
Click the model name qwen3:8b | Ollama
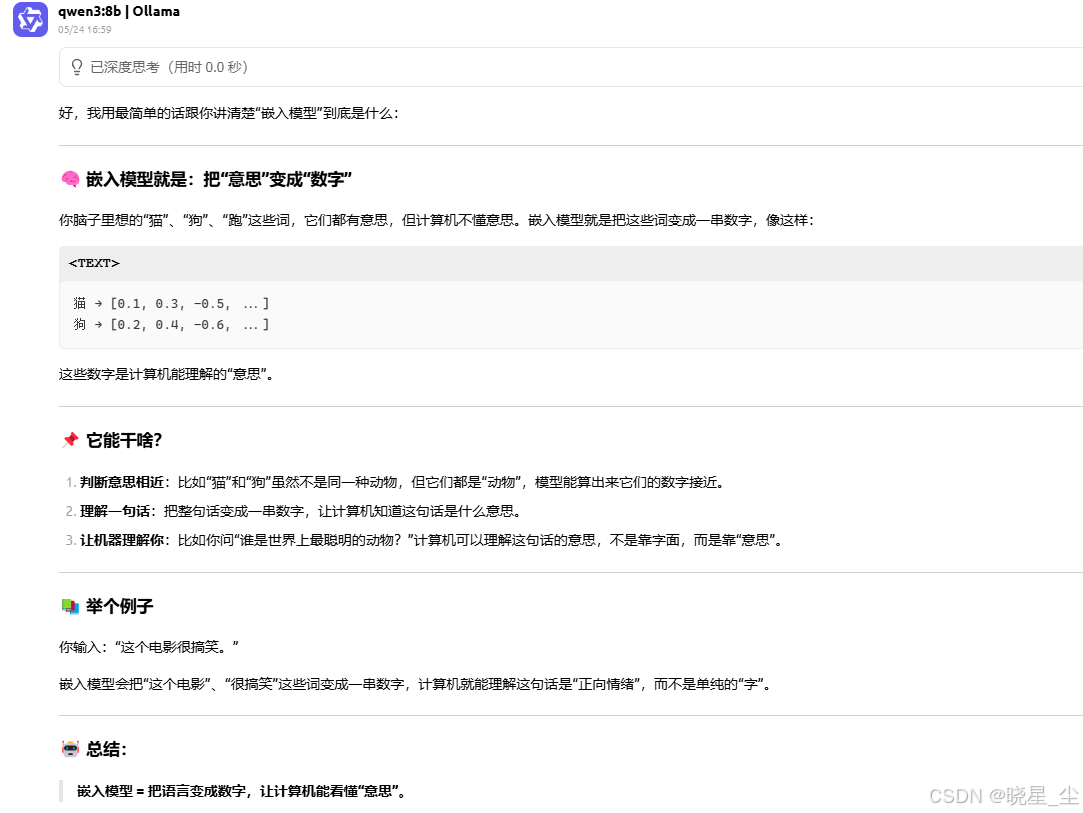119,11
